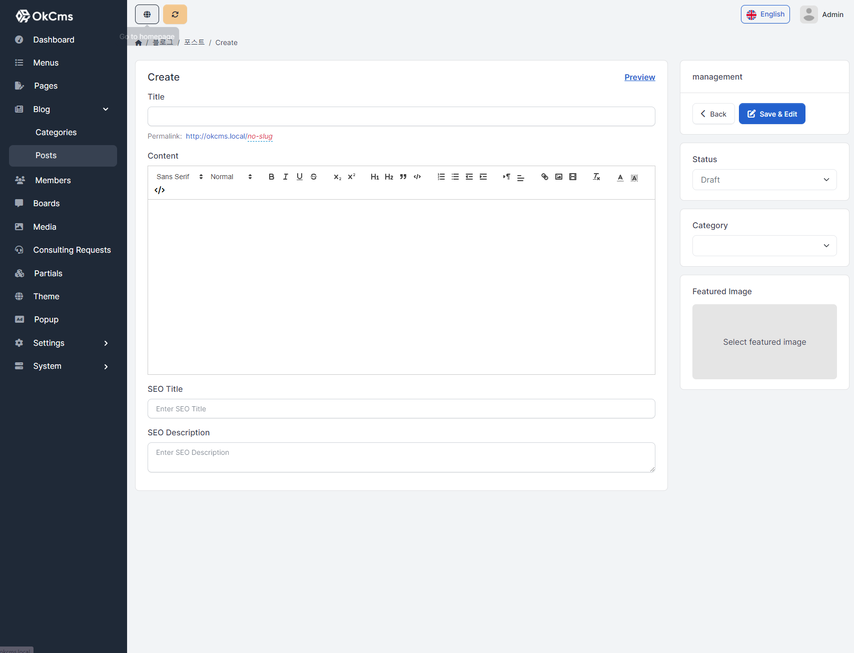This screenshot has width=854, height=653.
Task: Click the blockquote icon in toolbar
Action: [403, 177]
